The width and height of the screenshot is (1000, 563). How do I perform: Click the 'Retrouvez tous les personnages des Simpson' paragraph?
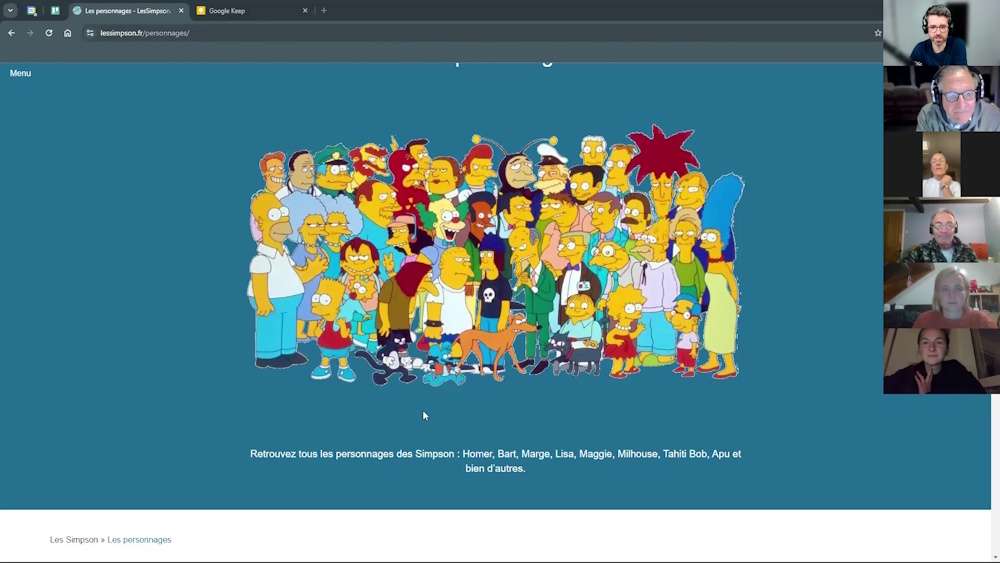496,461
